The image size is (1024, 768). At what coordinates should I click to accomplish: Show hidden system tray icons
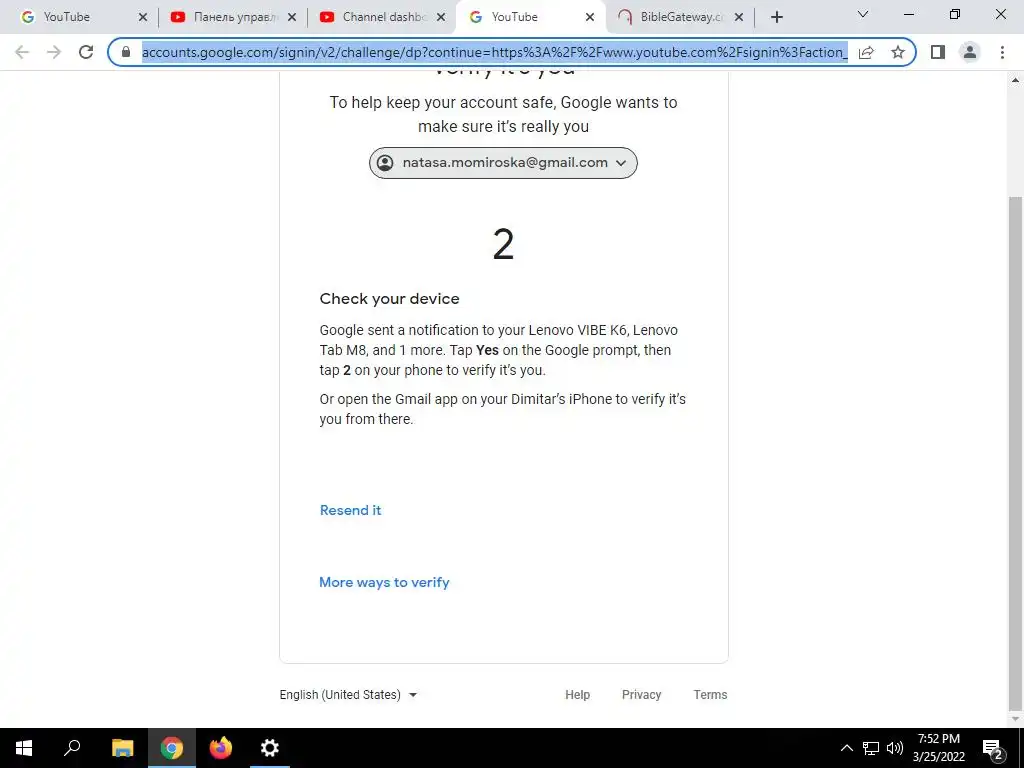846,748
